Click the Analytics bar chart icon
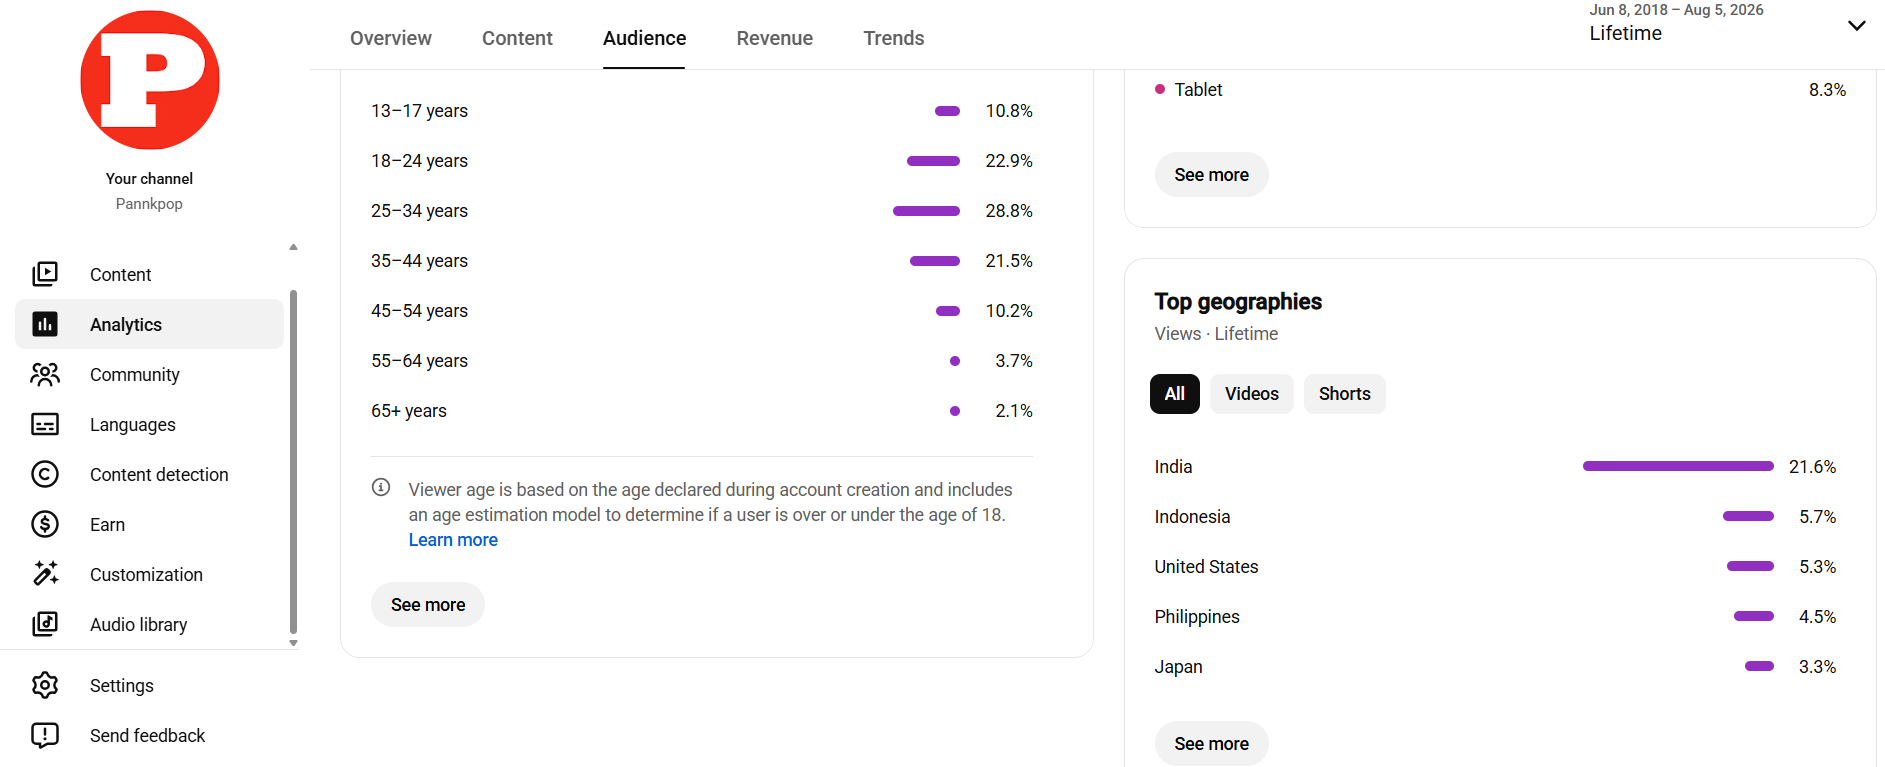 click(x=45, y=324)
